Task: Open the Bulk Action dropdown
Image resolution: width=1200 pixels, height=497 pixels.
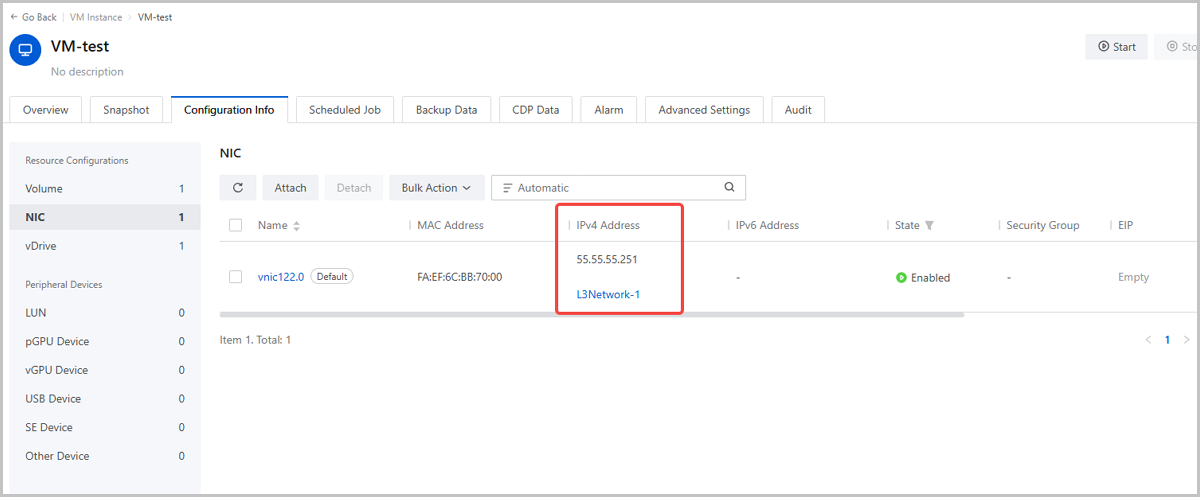Action: click(436, 188)
